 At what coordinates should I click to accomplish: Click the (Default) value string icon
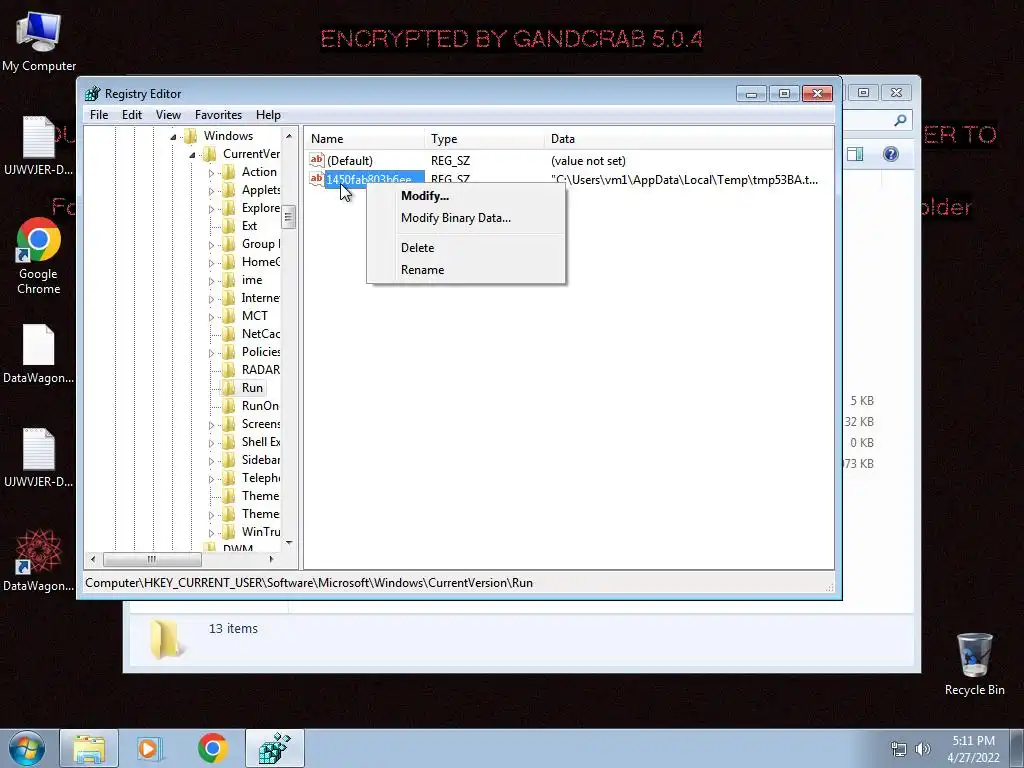(x=317, y=160)
